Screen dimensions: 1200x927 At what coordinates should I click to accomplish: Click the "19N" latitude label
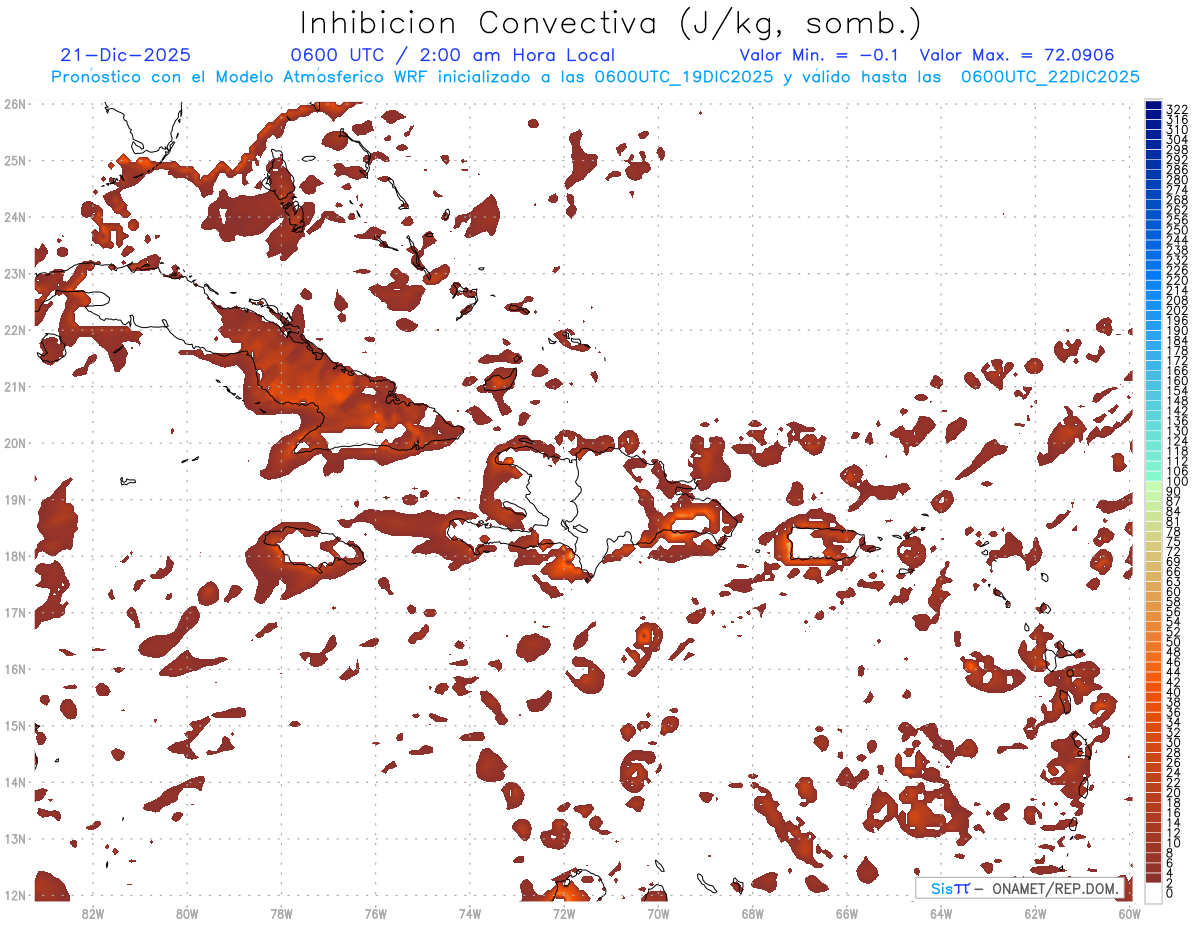pos(15,499)
